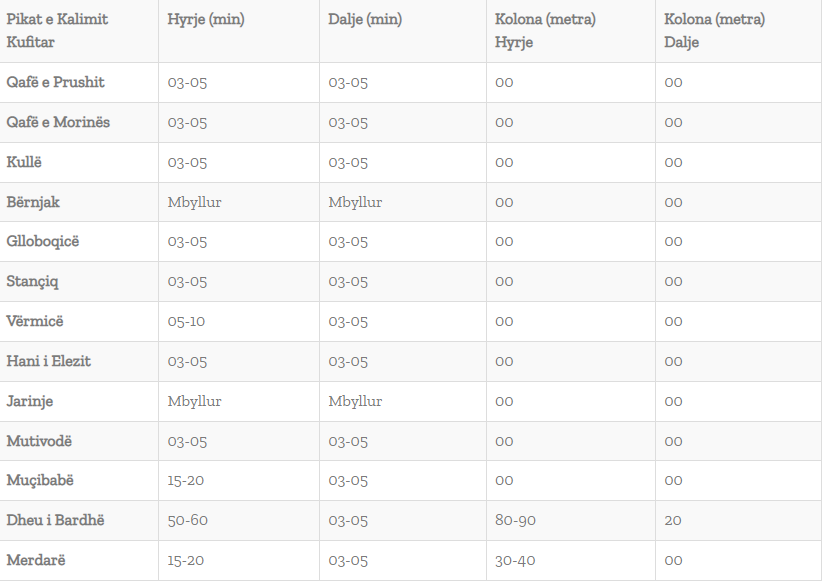Viewport: 822px width, 583px height.
Task: Click the Dalje (min) column header
Action: (x=365, y=19)
